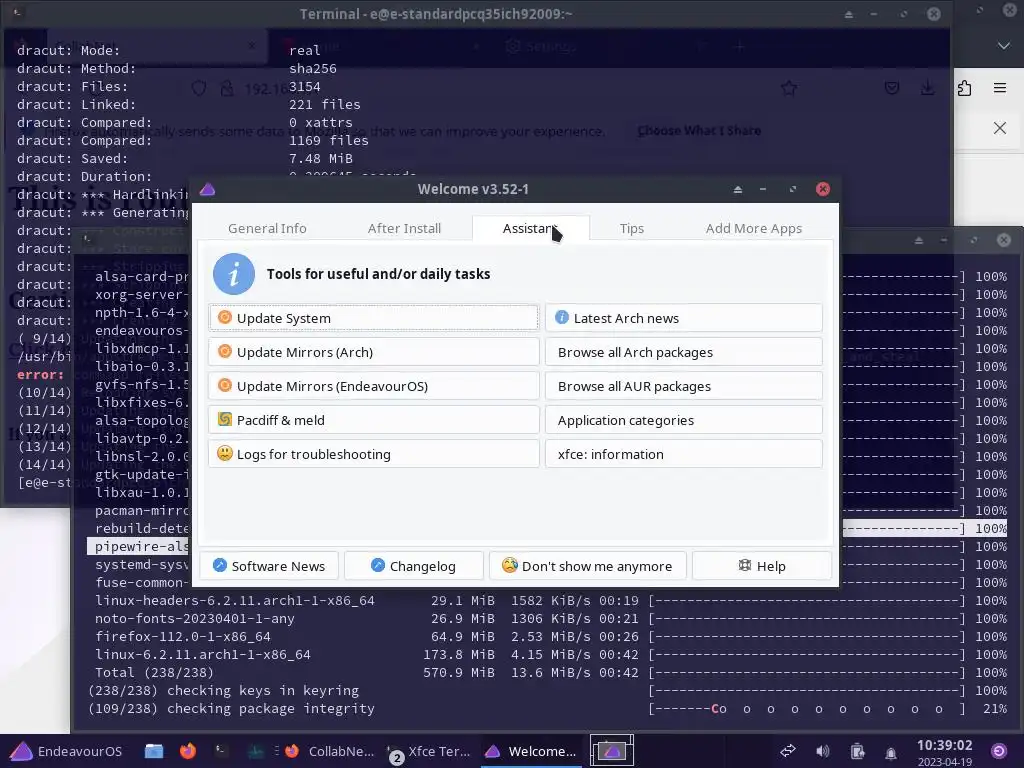Switch to the After Install tab

click(x=404, y=229)
